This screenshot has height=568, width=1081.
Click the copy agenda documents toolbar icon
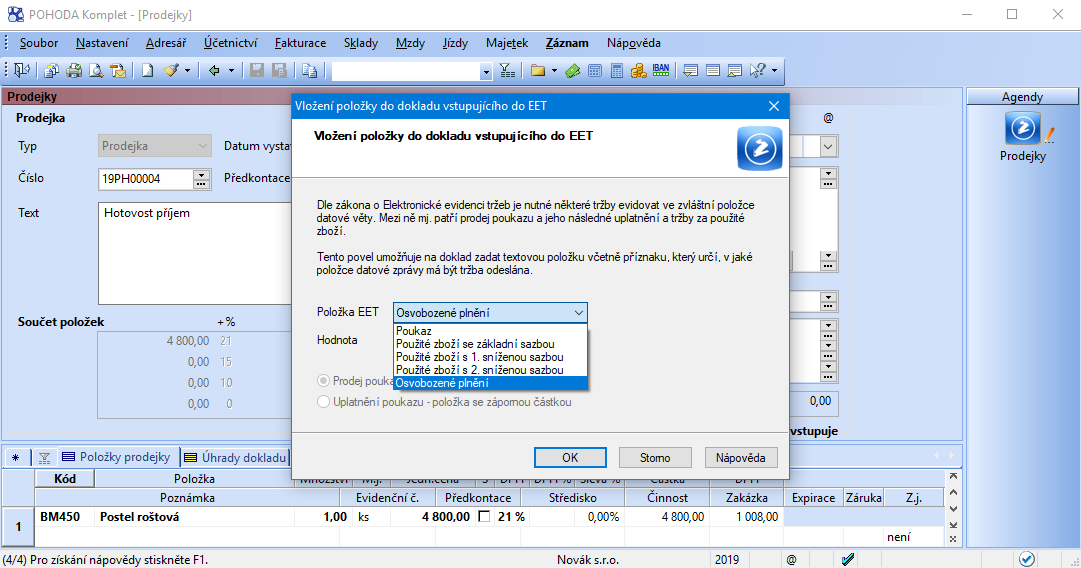[52, 70]
